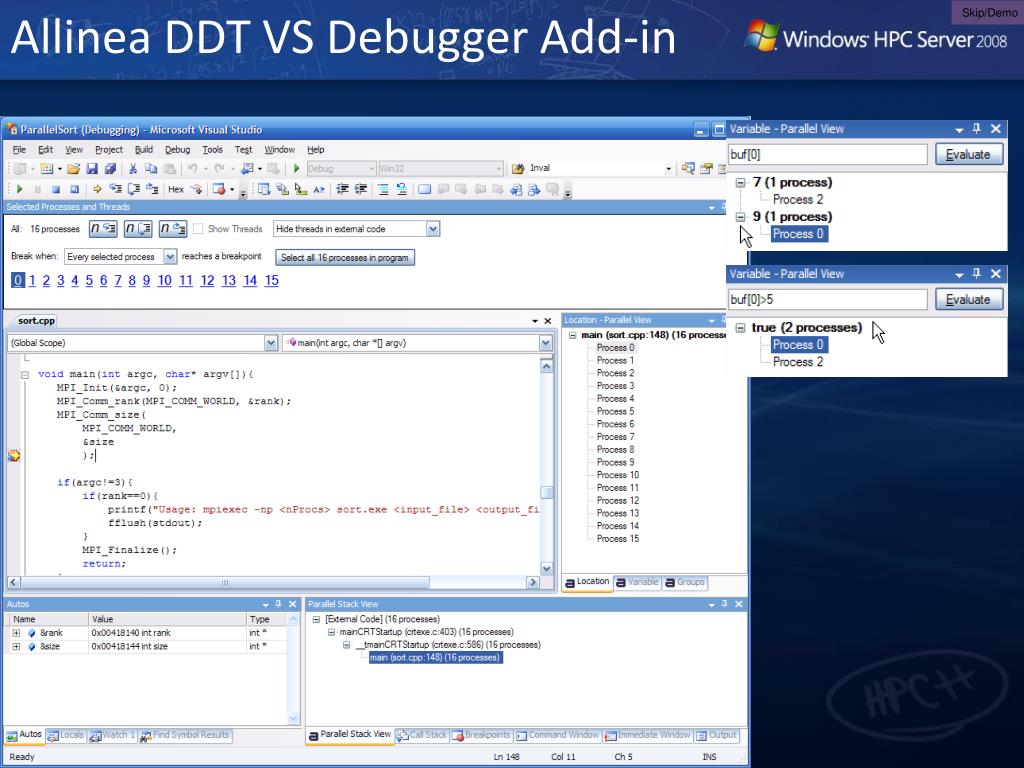Click the Step Over icon in debug toolbar

point(134,189)
